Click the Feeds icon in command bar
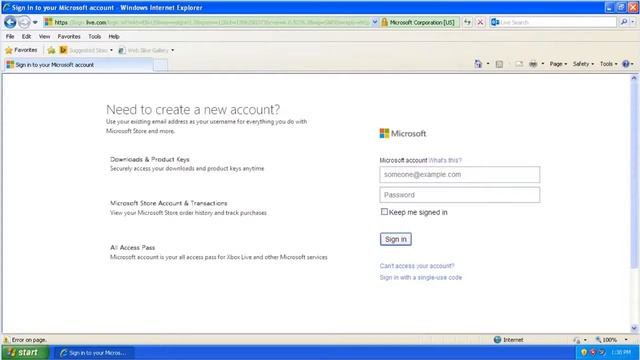Viewport: 640px width, 360px height. click(x=499, y=64)
